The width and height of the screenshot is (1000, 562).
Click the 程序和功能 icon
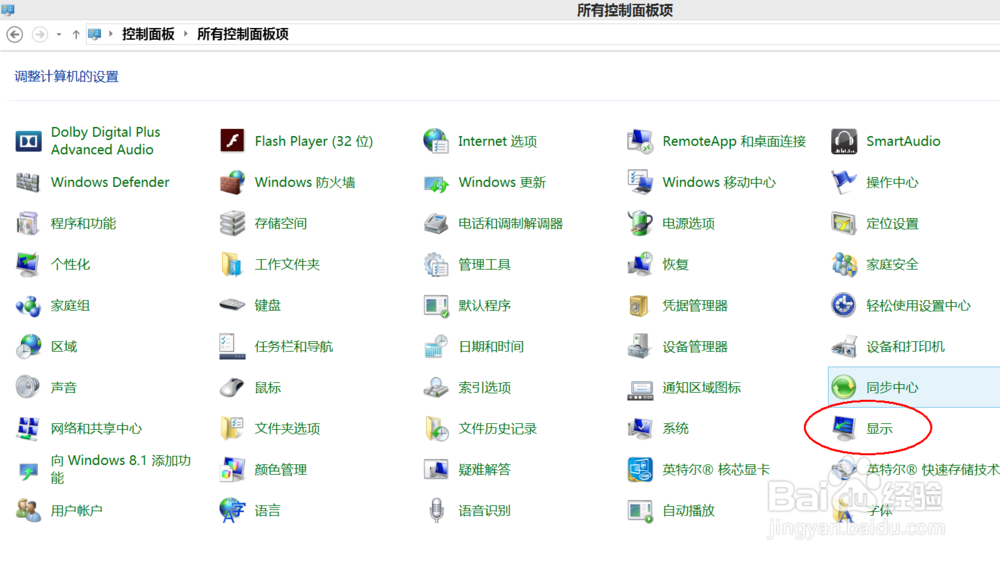pos(28,223)
